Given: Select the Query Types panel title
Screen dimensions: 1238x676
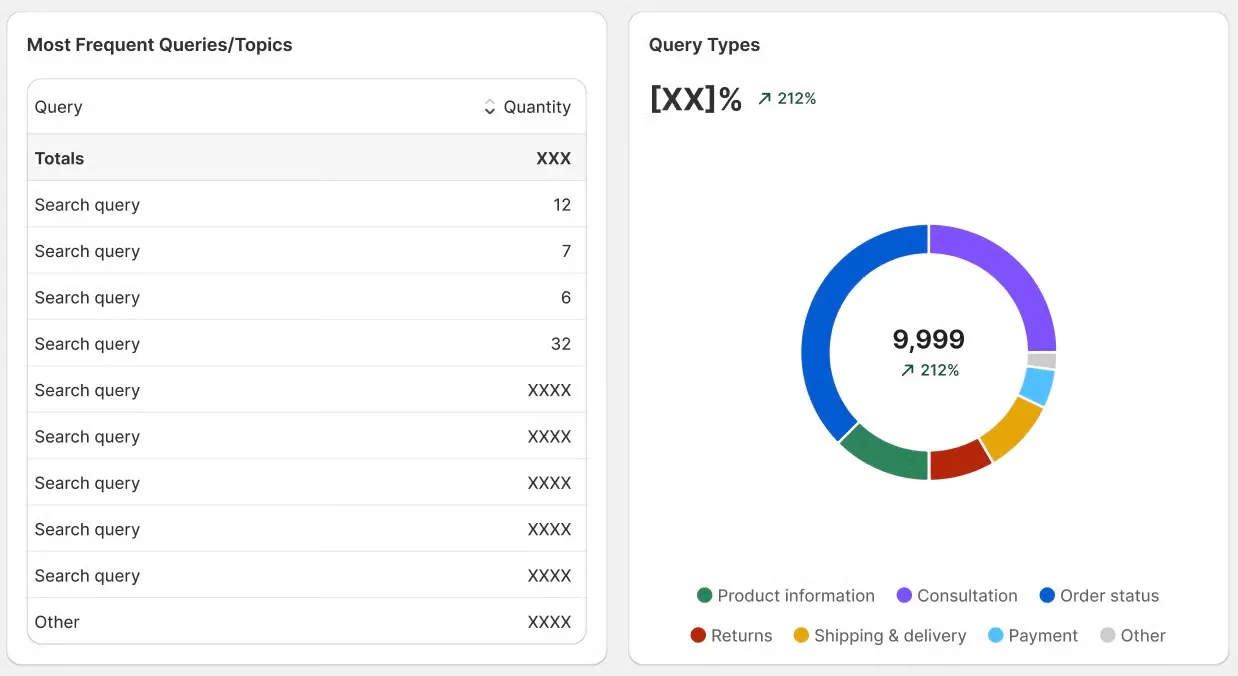Looking at the screenshot, I should 704,44.
